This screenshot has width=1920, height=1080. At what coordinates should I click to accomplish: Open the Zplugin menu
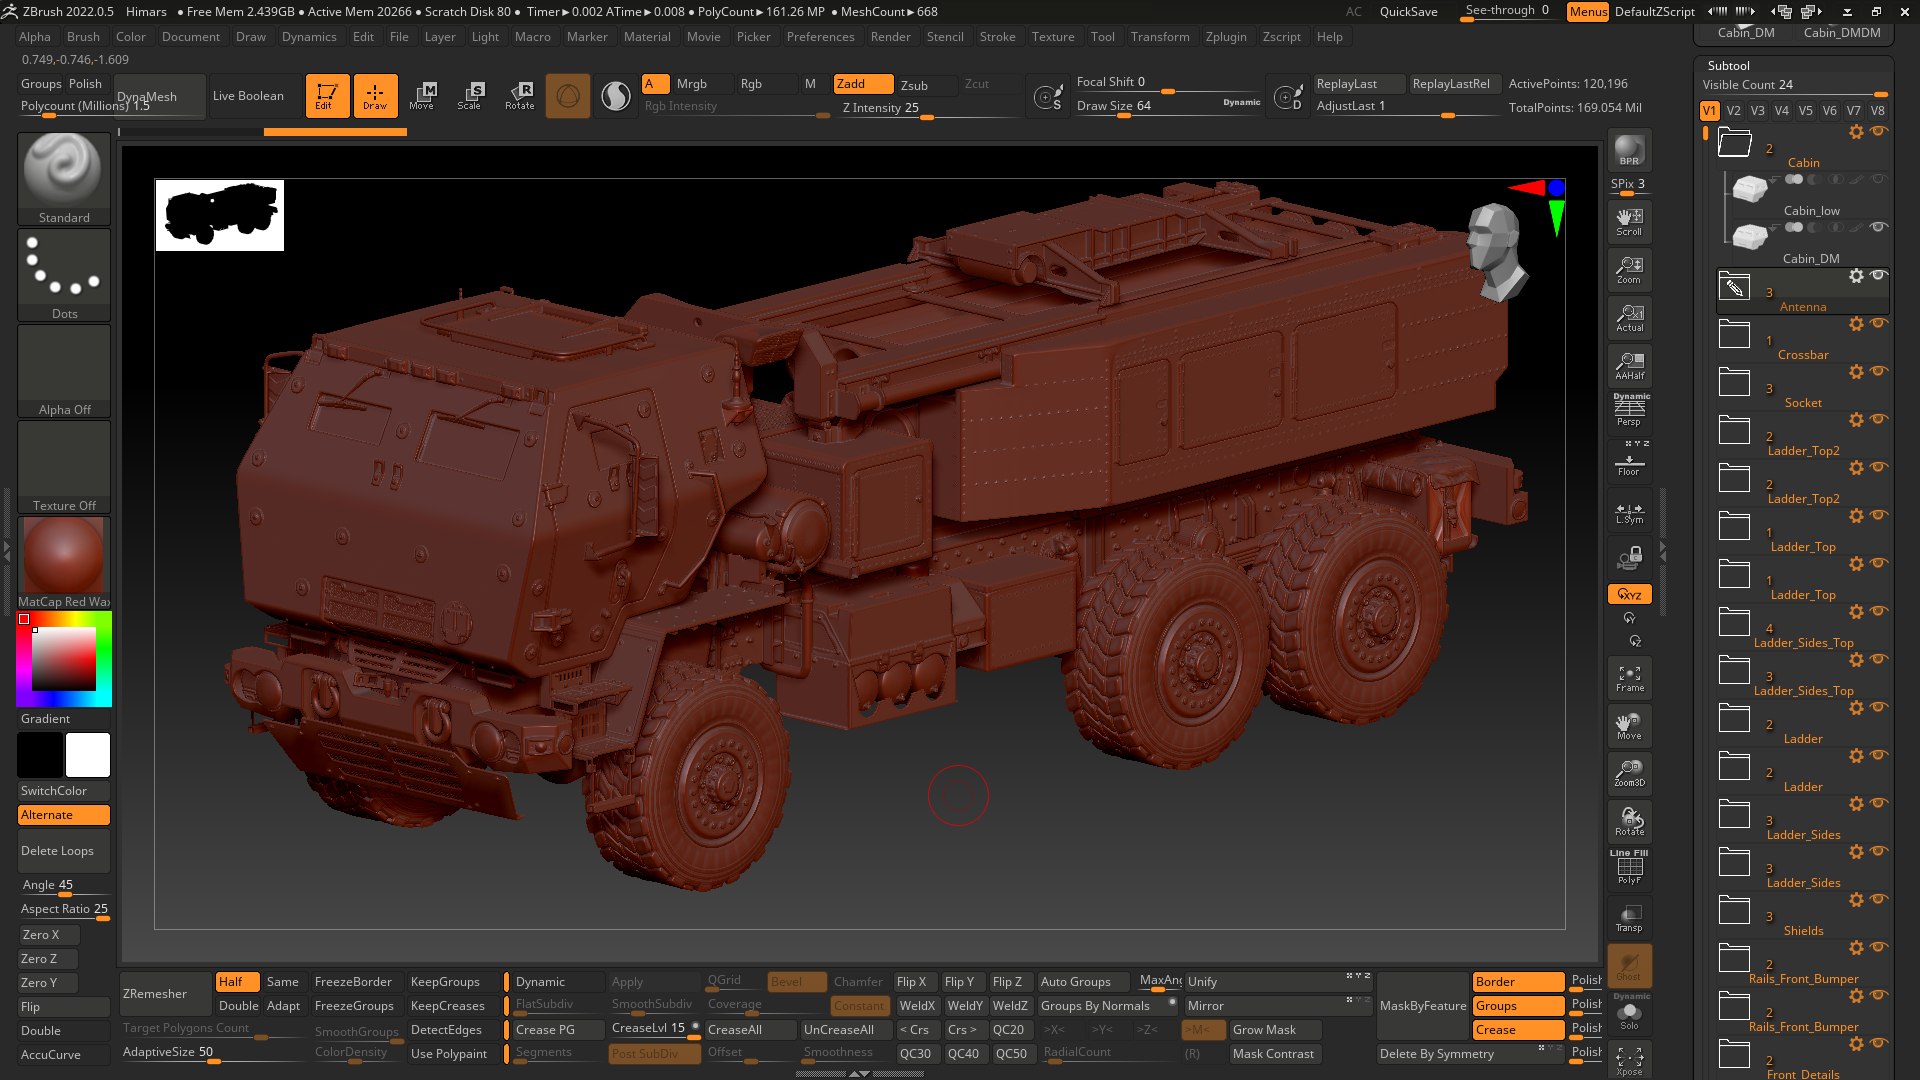point(1226,37)
